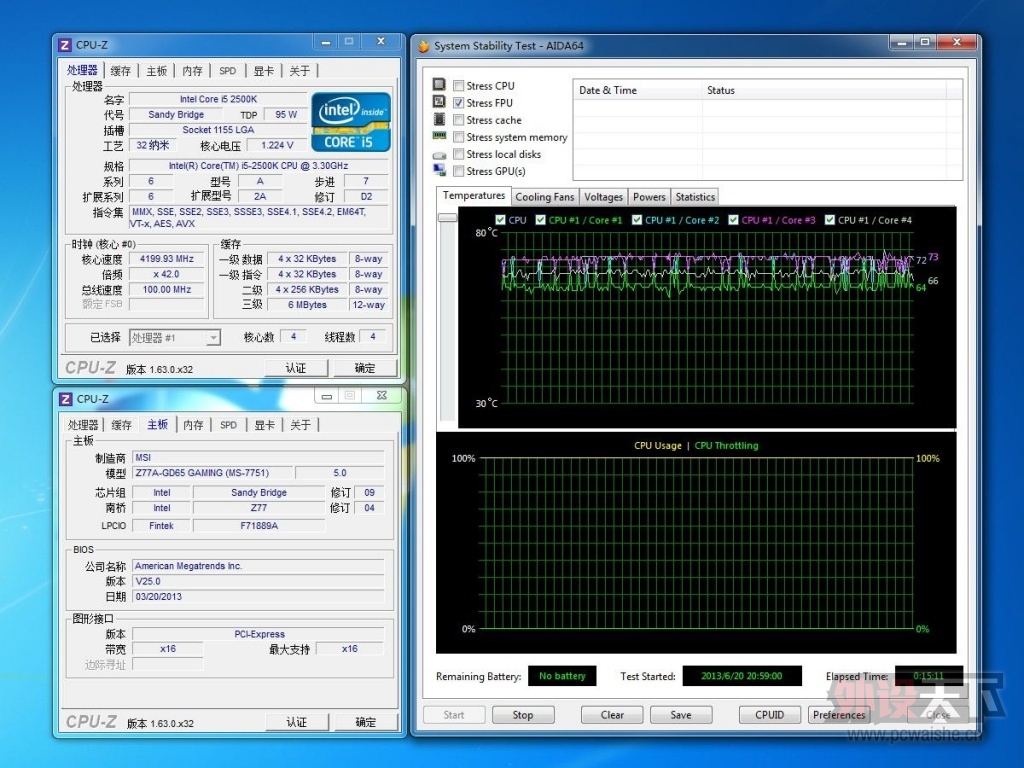Screen dimensions: 1024x768
Task: Click 认证 button in top CPU-Z window
Action: (296, 368)
